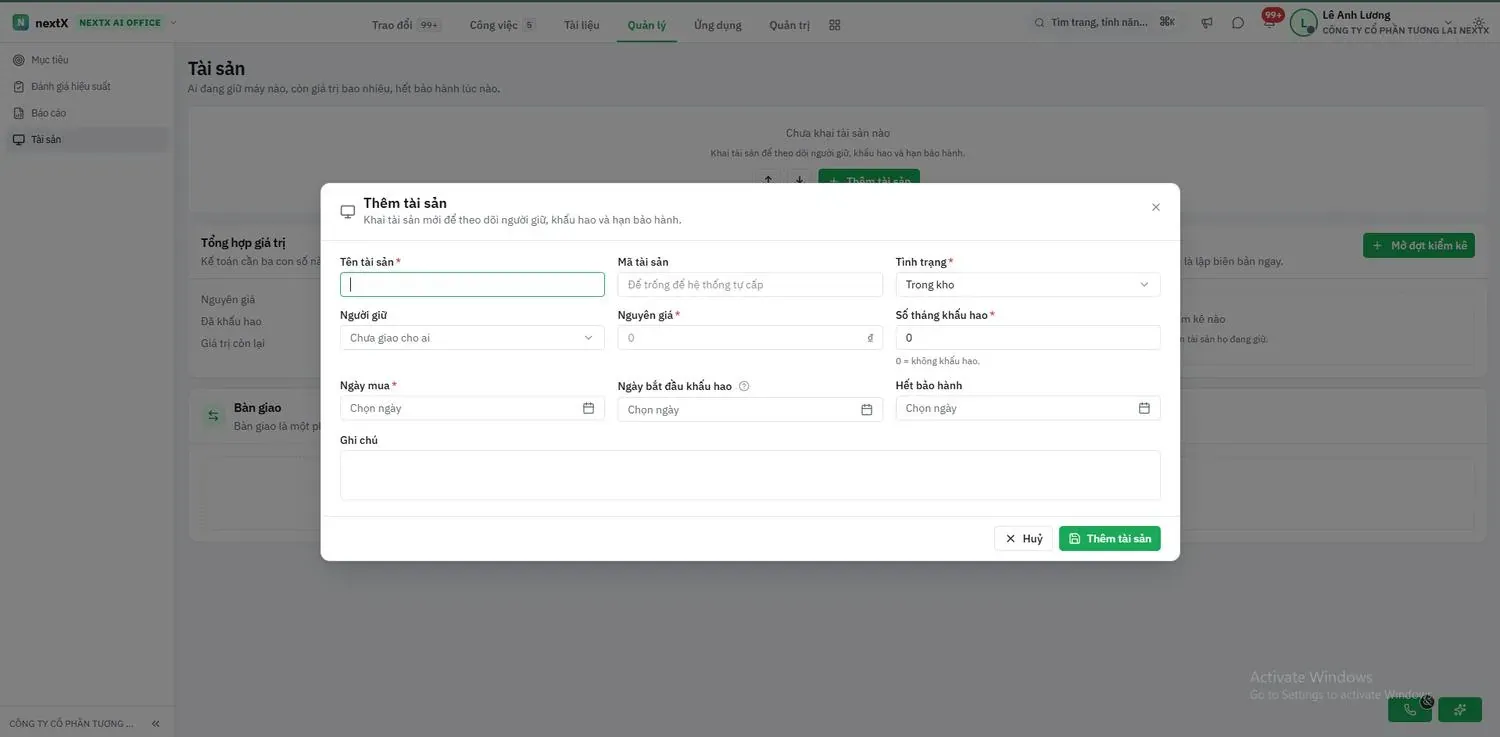Switch to Trao đổi tab
1500x737 pixels.
coord(406,25)
